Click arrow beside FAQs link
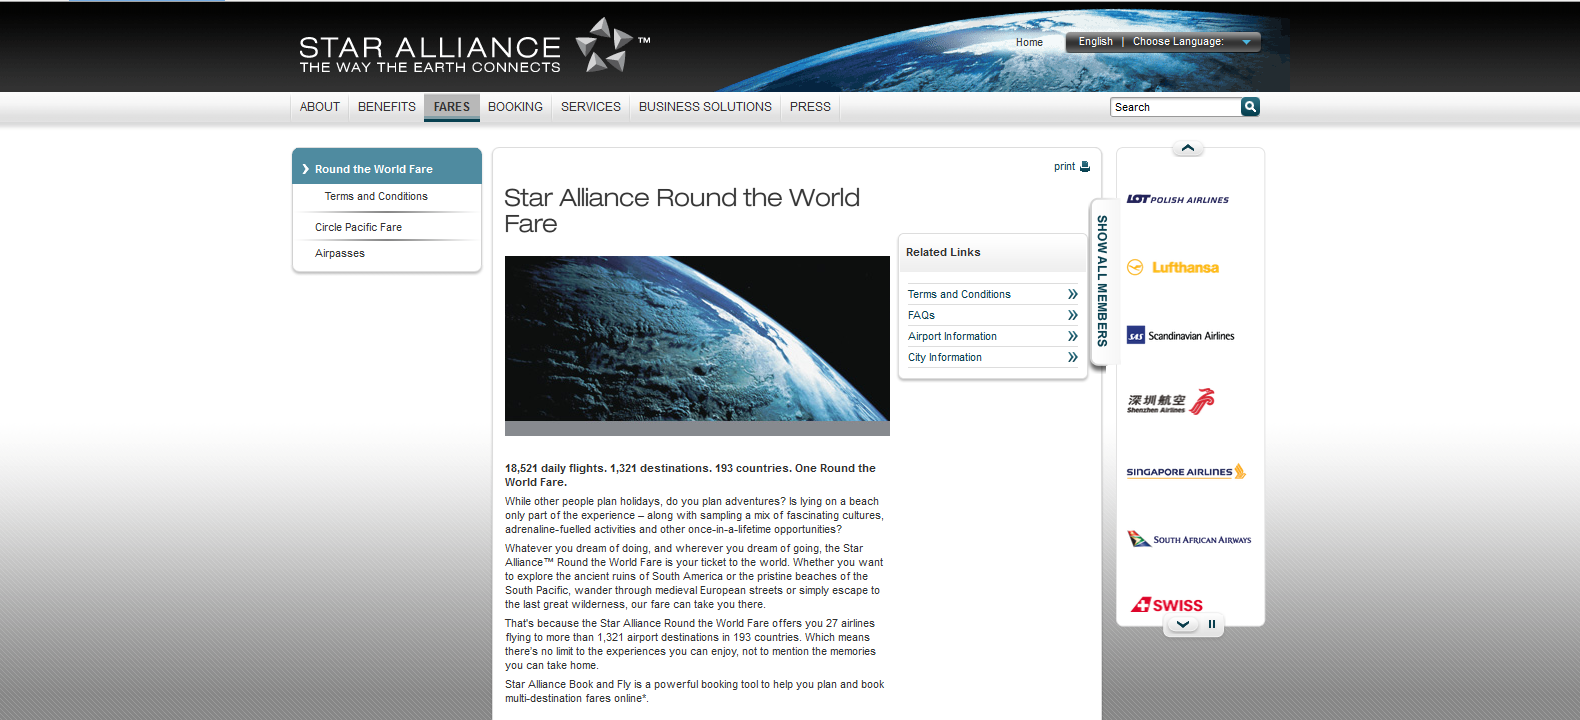This screenshot has height=720, width=1580. coord(1073,315)
